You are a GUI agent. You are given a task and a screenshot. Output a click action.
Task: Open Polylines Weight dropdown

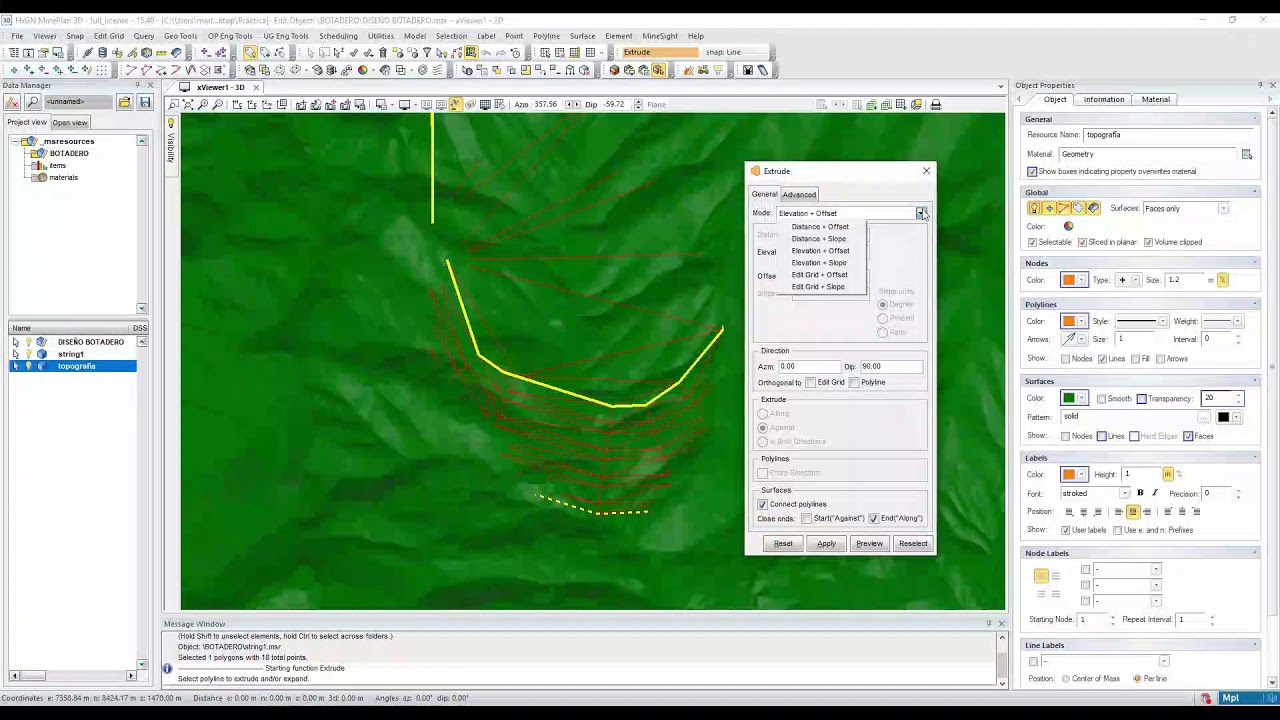pyautogui.click(x=1237, y=321)
